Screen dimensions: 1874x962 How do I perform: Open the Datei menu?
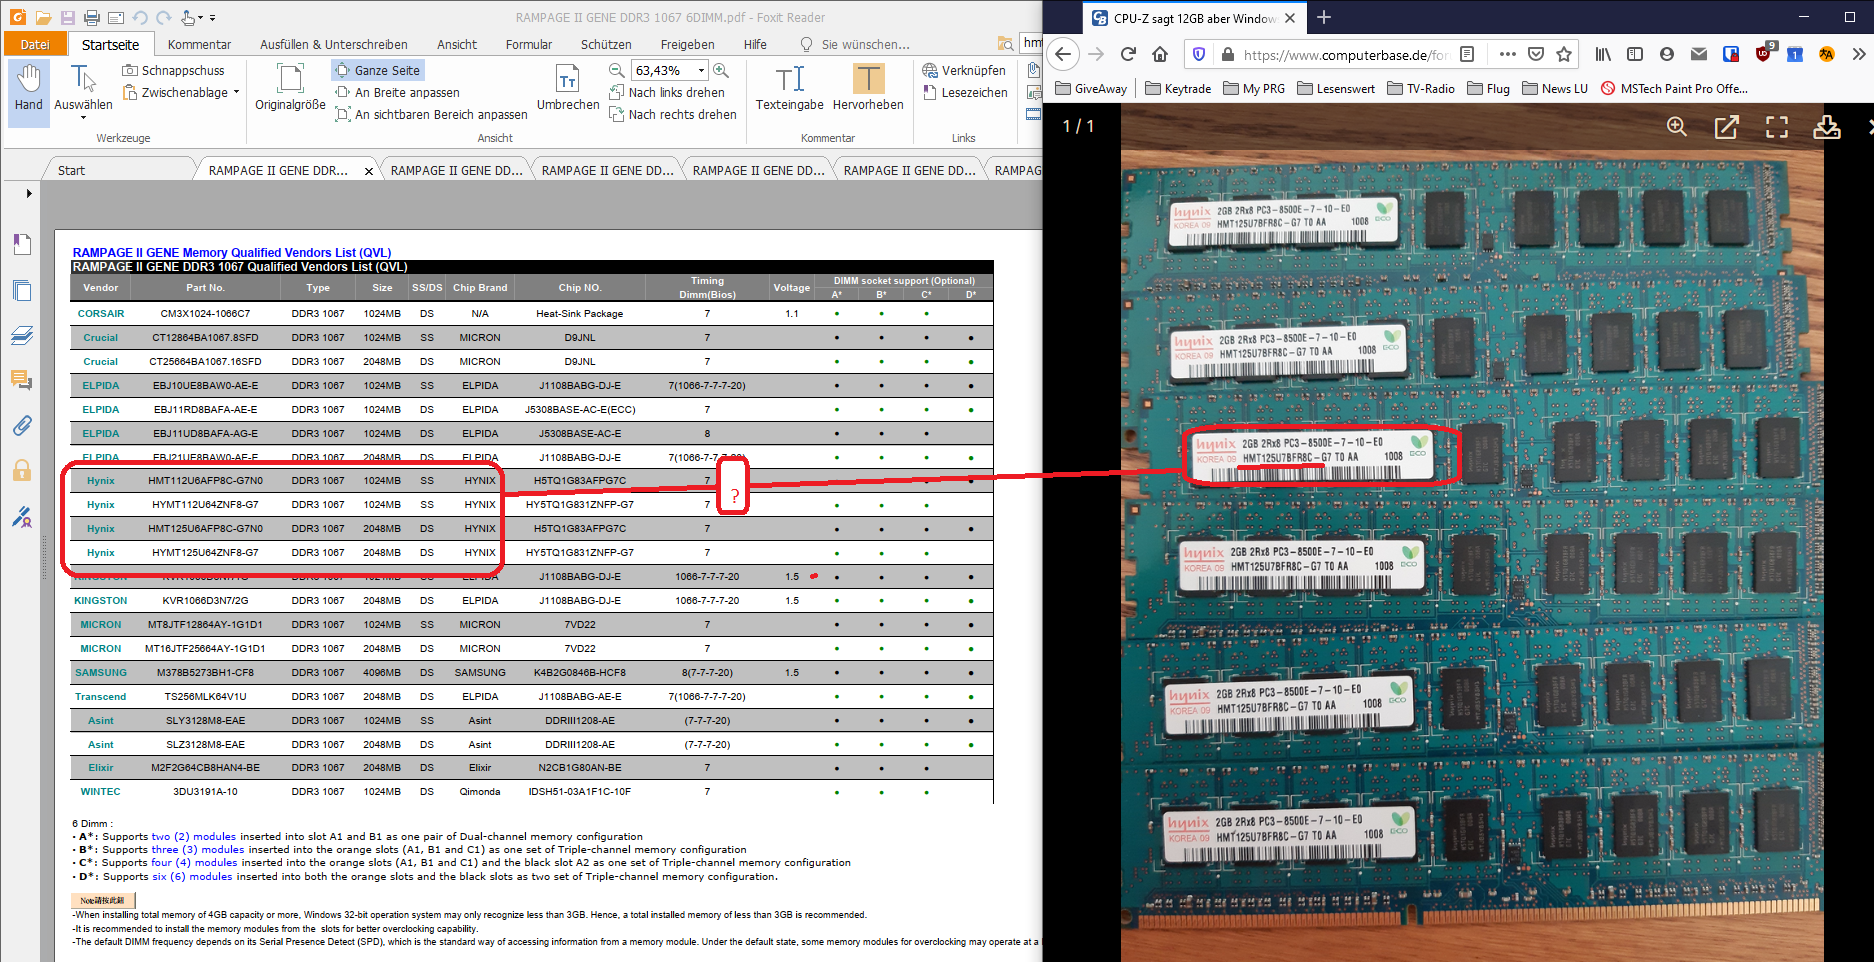(x=35, y=44)
